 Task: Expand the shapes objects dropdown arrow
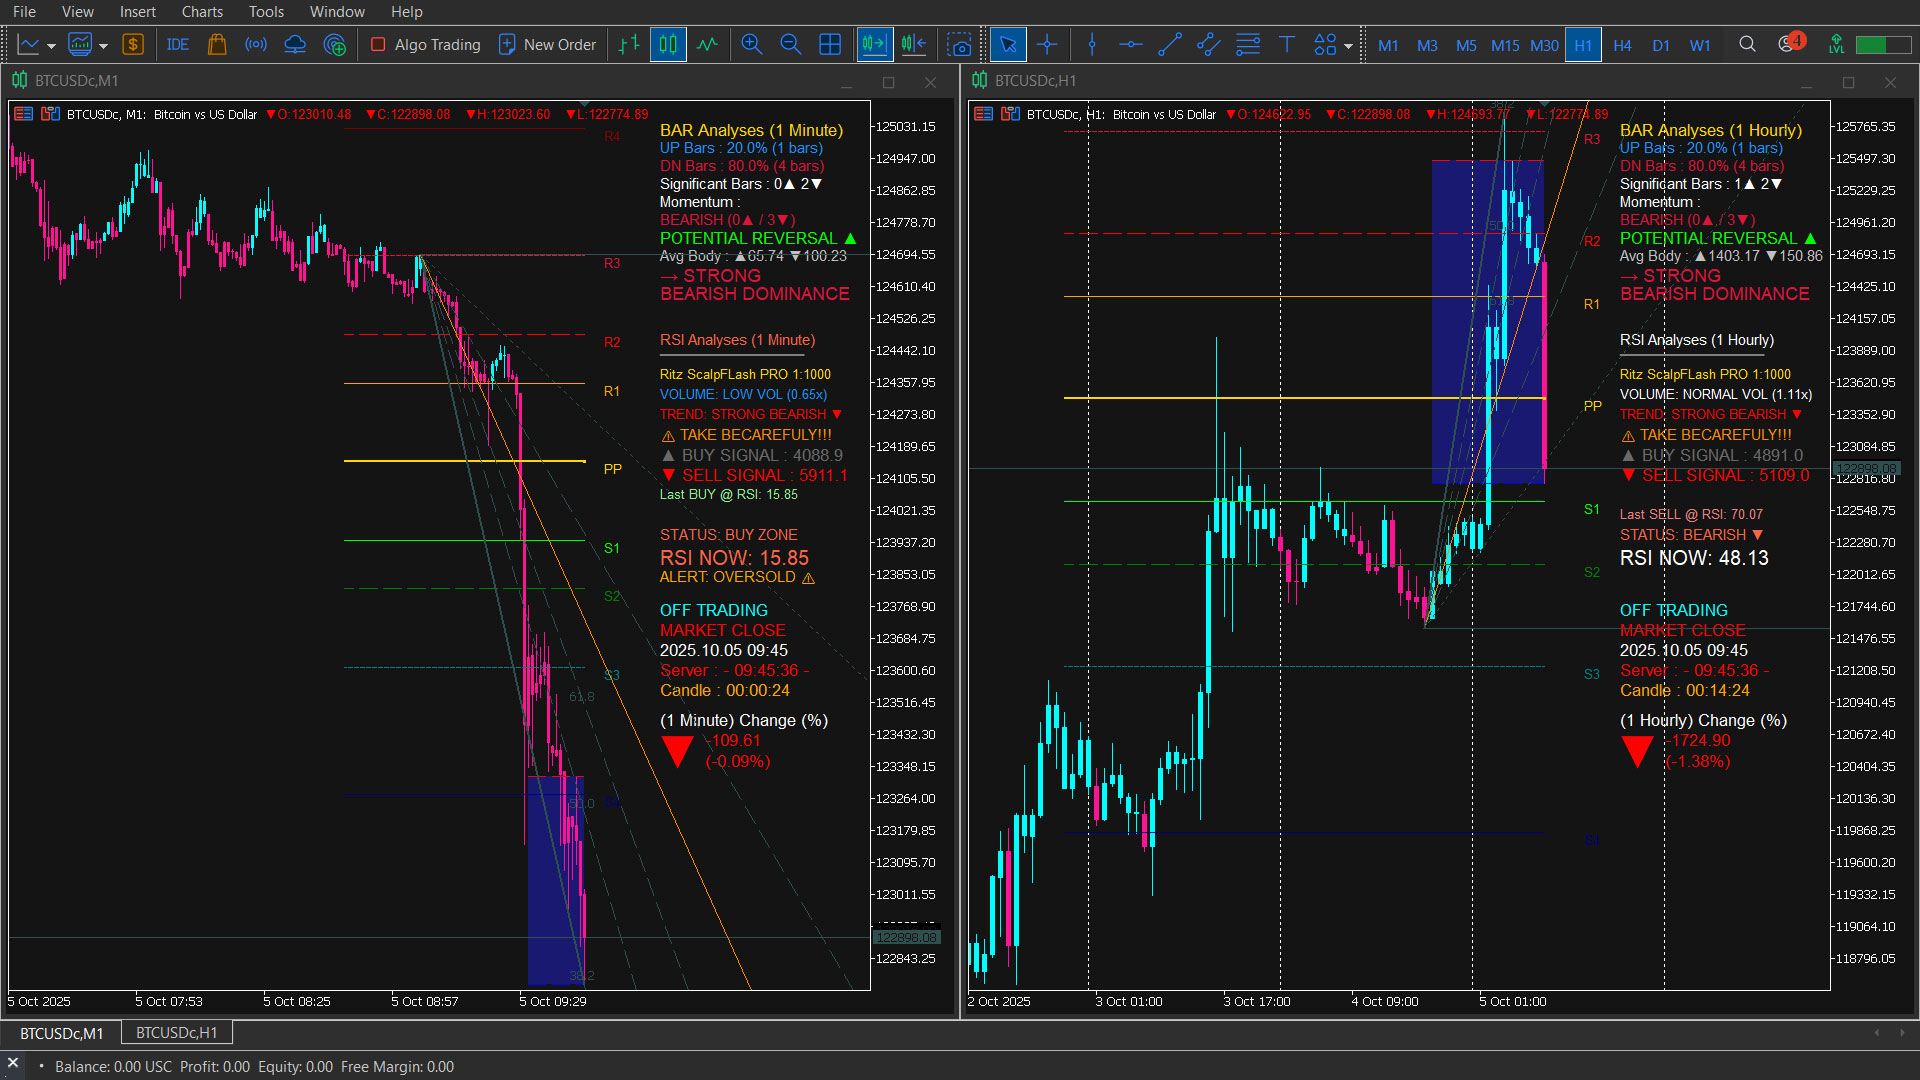[x=1348, y=46]
